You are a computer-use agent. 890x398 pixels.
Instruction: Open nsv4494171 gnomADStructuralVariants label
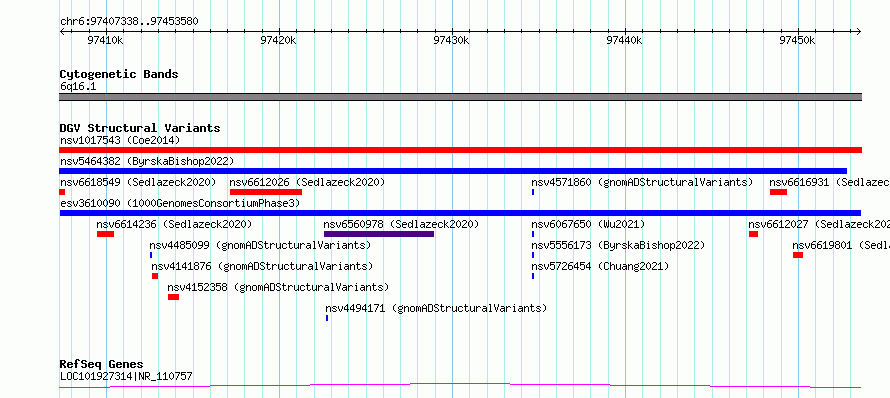pyautogui.click(x=436, y=308)
